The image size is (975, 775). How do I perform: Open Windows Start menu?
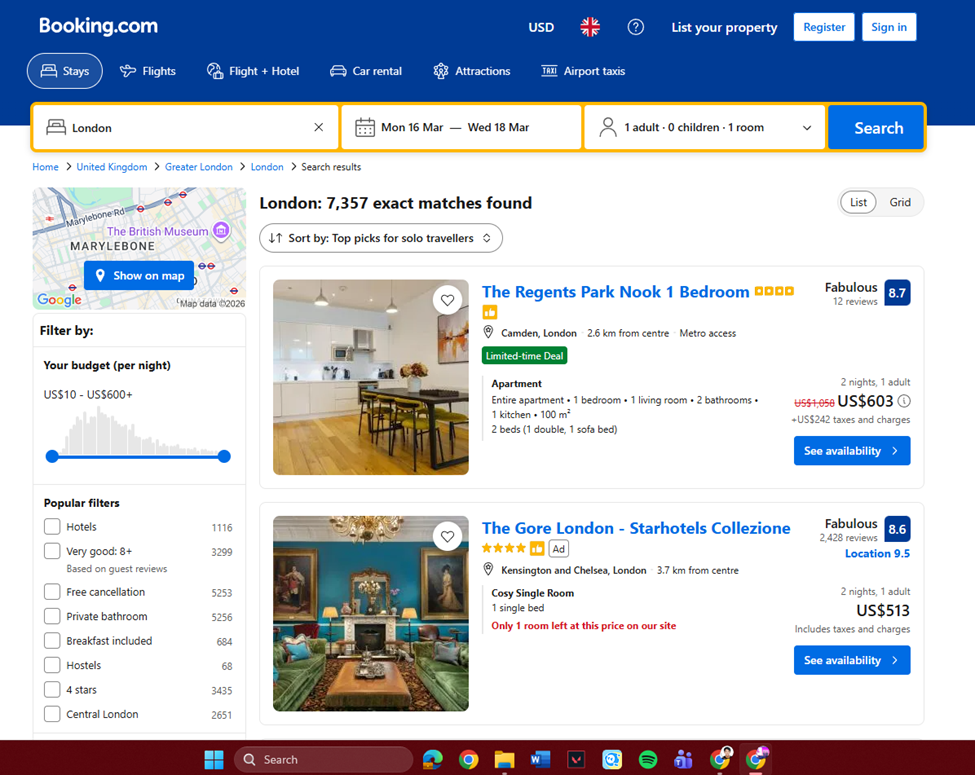click(214, 759)
